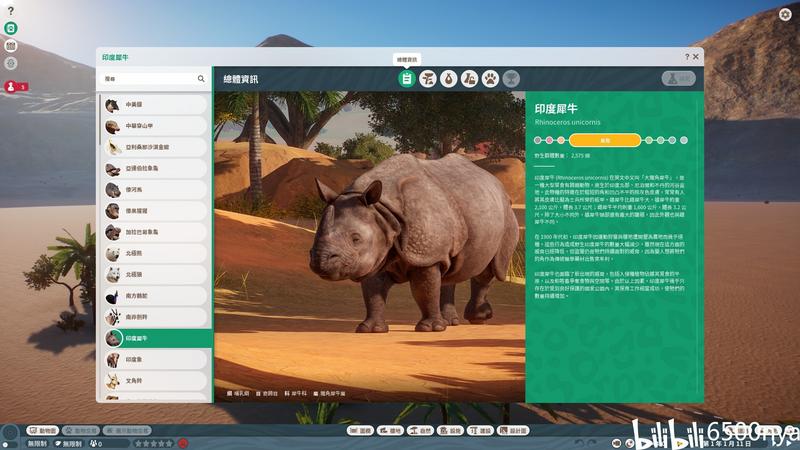The image size is (800, 450).
Task: Close the Zoopedia window
Action: pos(695,57)
